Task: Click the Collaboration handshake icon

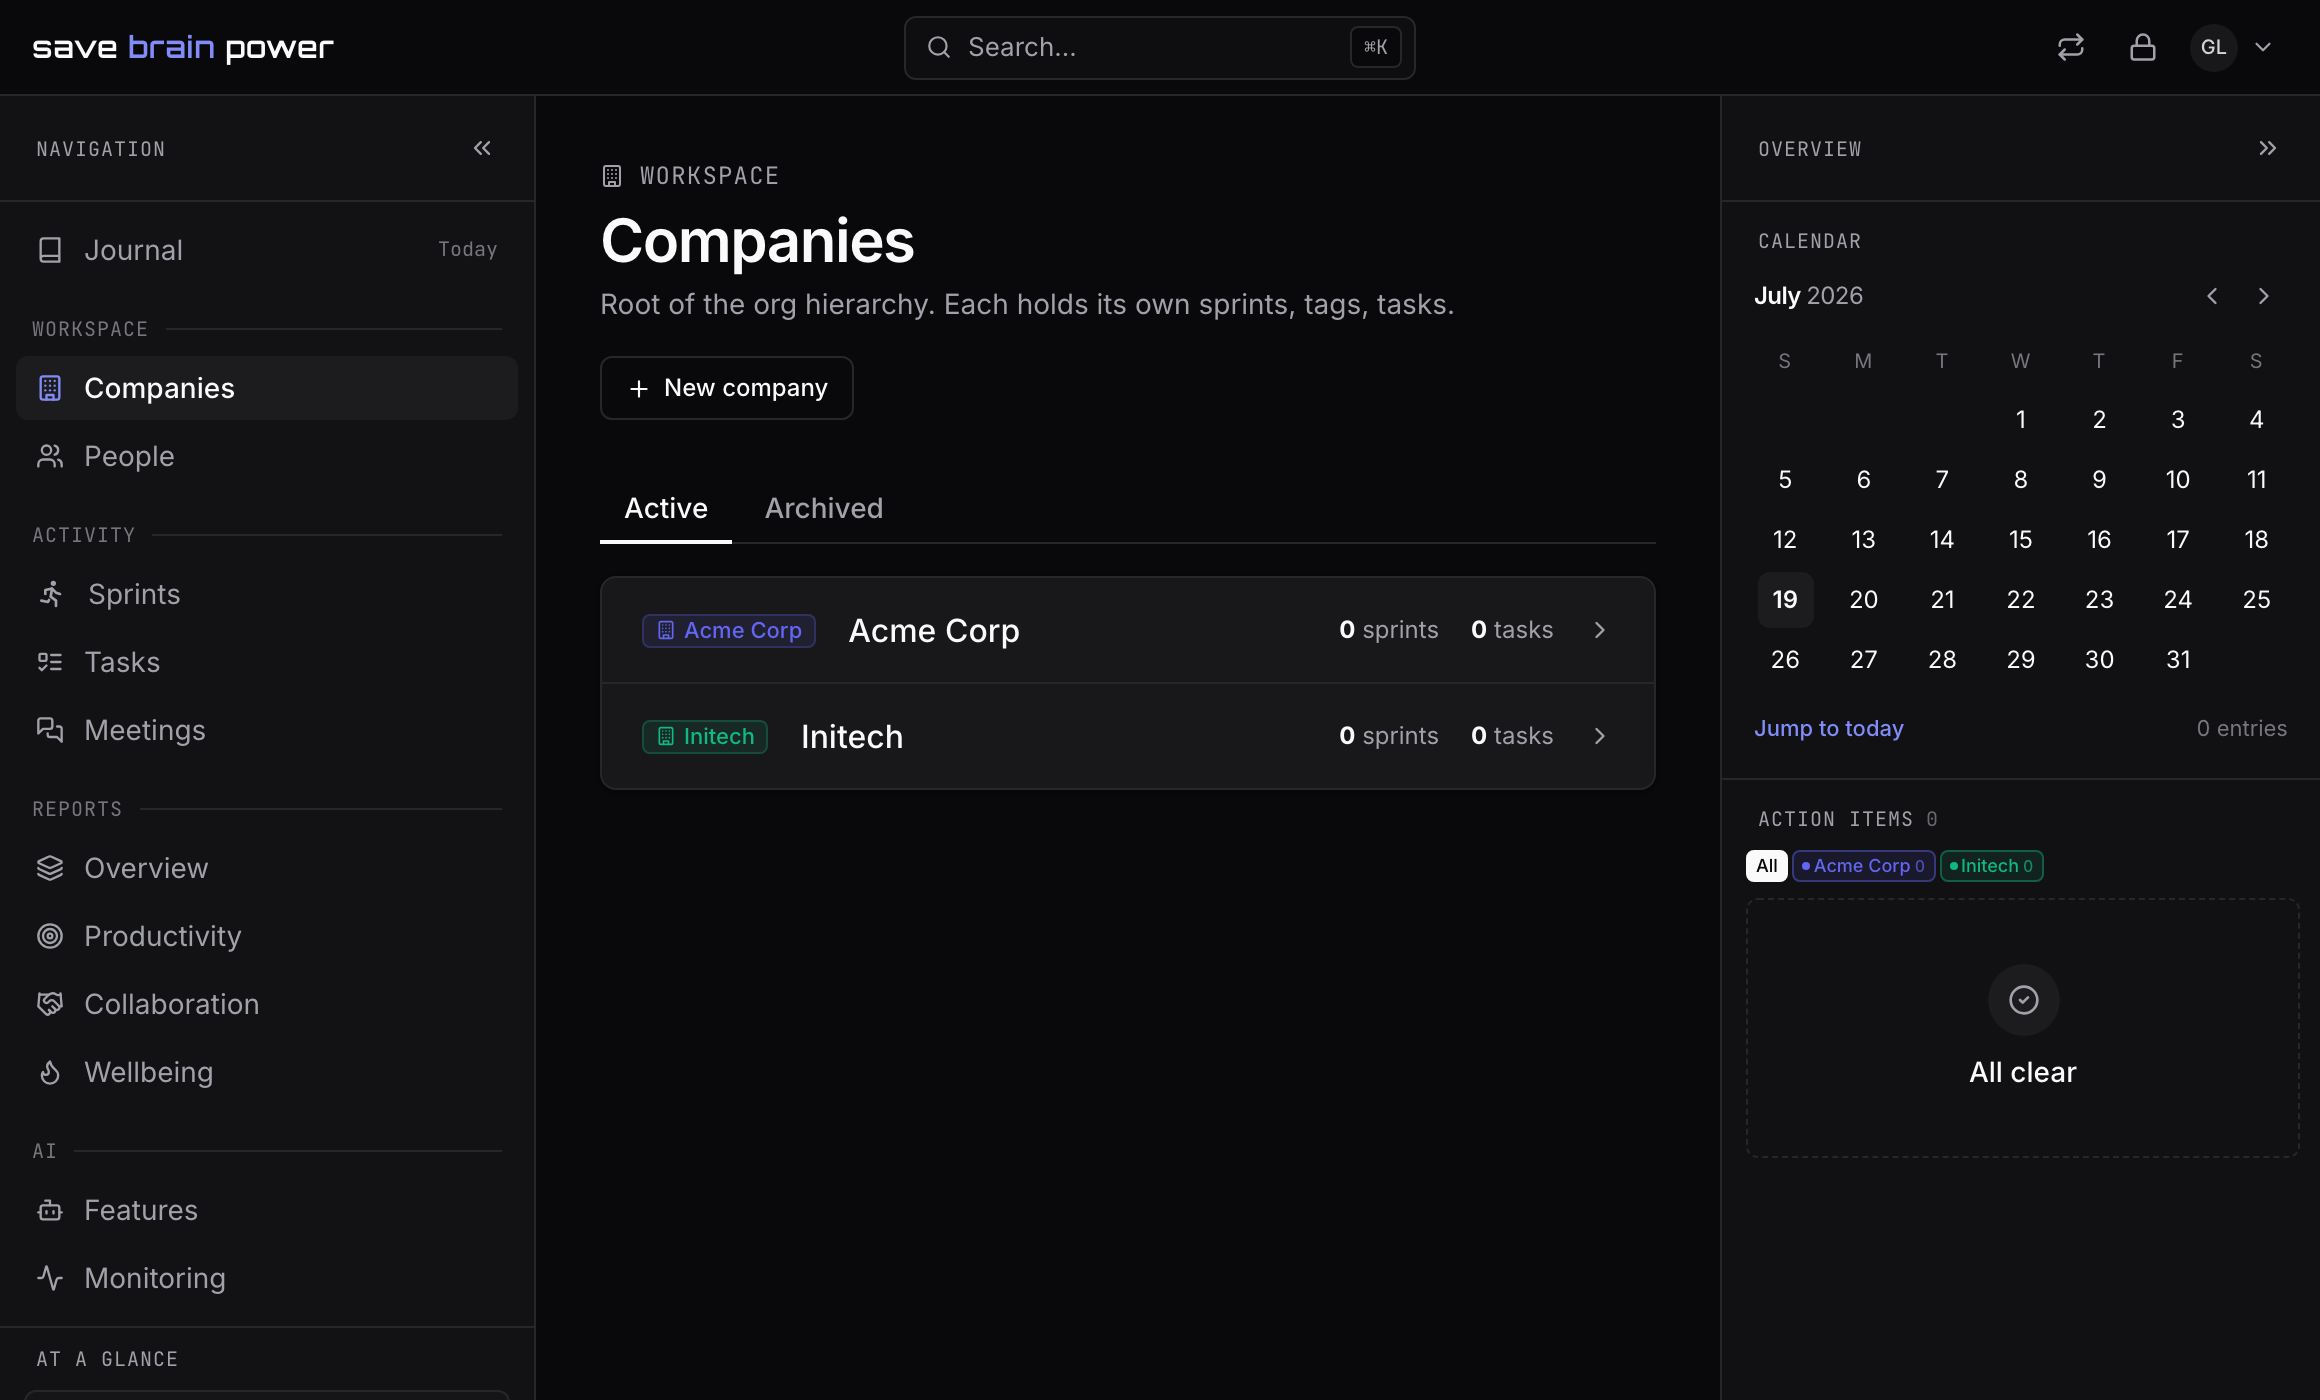Action: pos(50,1004)
